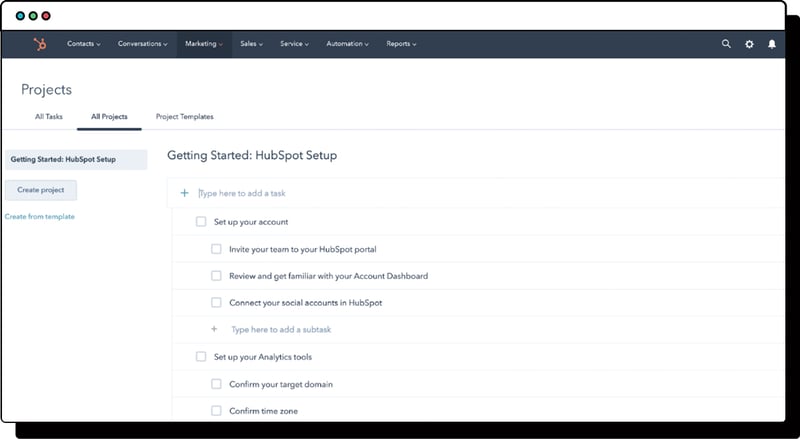This screenshot has width=800, height=439.
Task: Select the All Projects tab
Action: pos(109,116)
